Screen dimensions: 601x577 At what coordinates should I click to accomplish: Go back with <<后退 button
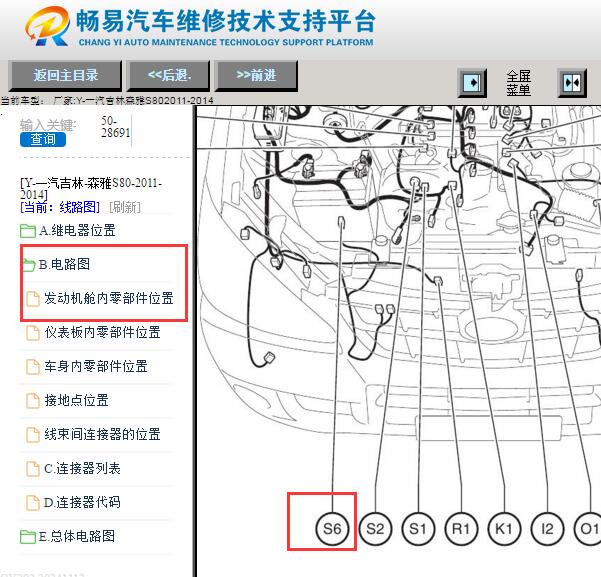point(169,75)
